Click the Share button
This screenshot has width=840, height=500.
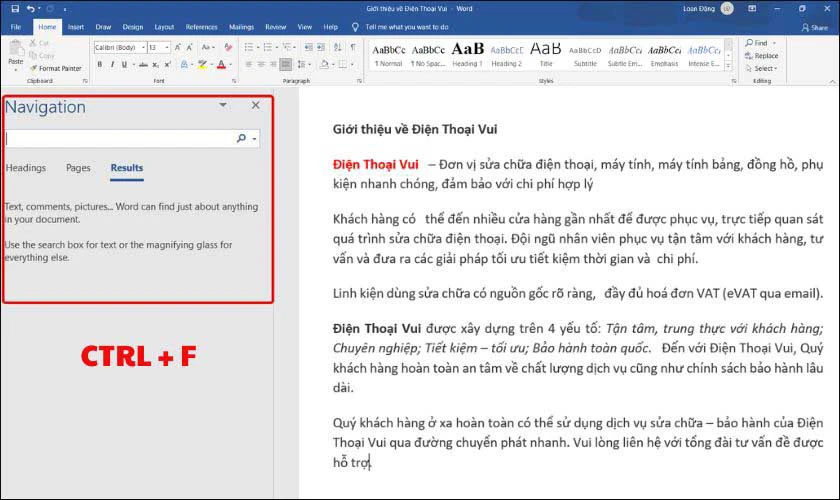tap(814, 27)
